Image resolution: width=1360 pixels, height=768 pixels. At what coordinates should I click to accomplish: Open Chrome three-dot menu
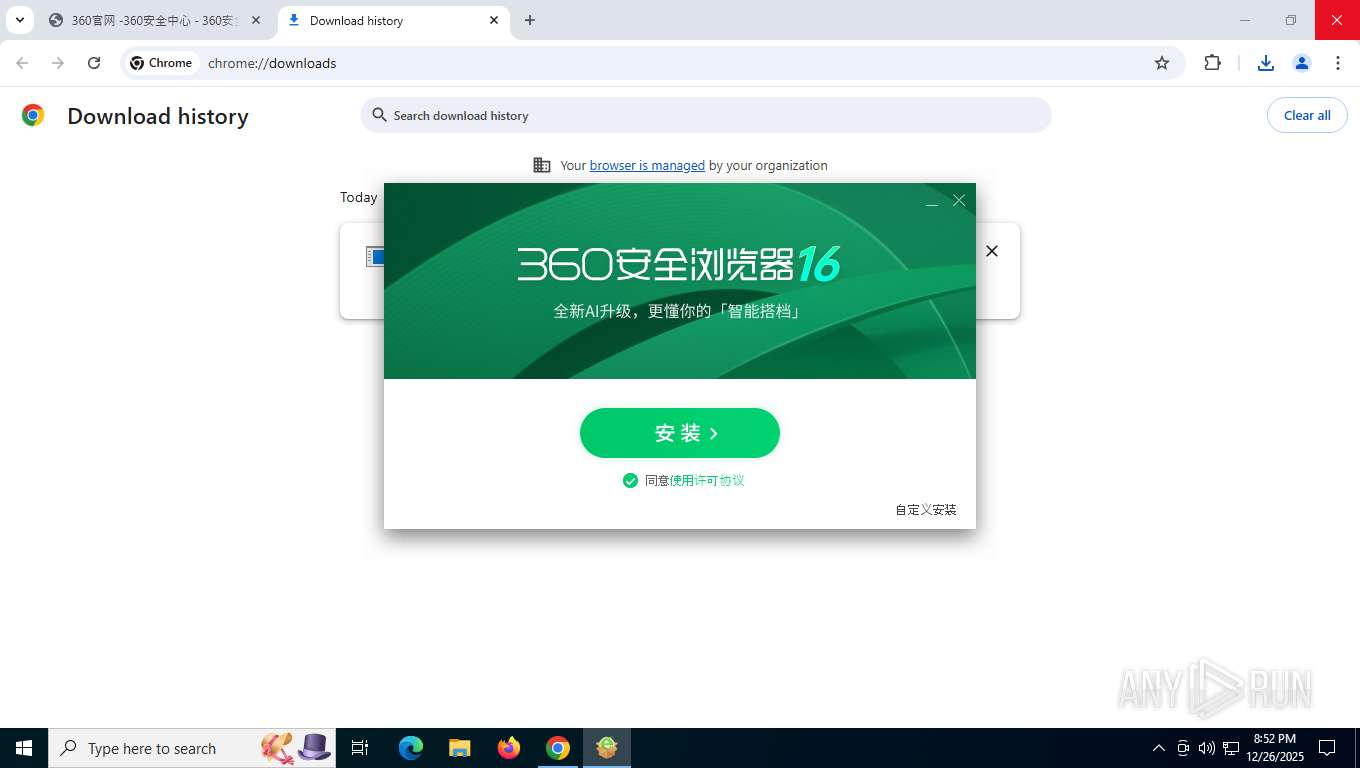click(1338, 63)
